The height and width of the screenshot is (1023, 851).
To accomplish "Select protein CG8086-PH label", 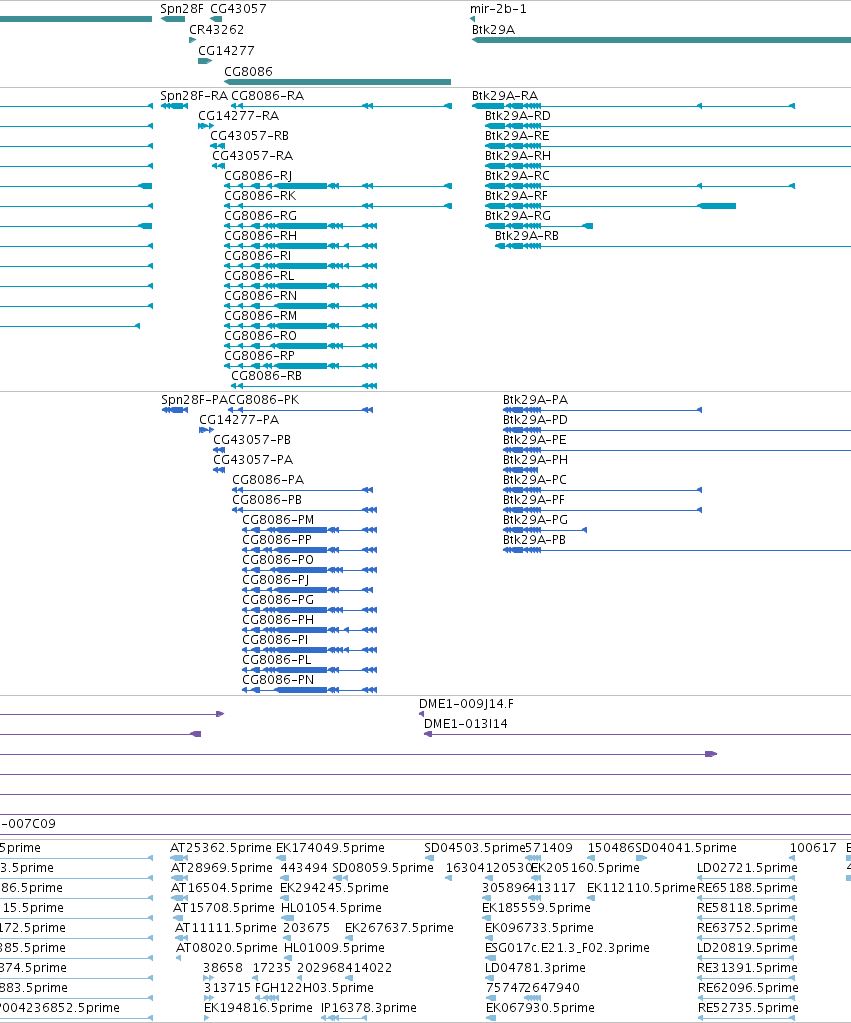I will pos(278,620).
